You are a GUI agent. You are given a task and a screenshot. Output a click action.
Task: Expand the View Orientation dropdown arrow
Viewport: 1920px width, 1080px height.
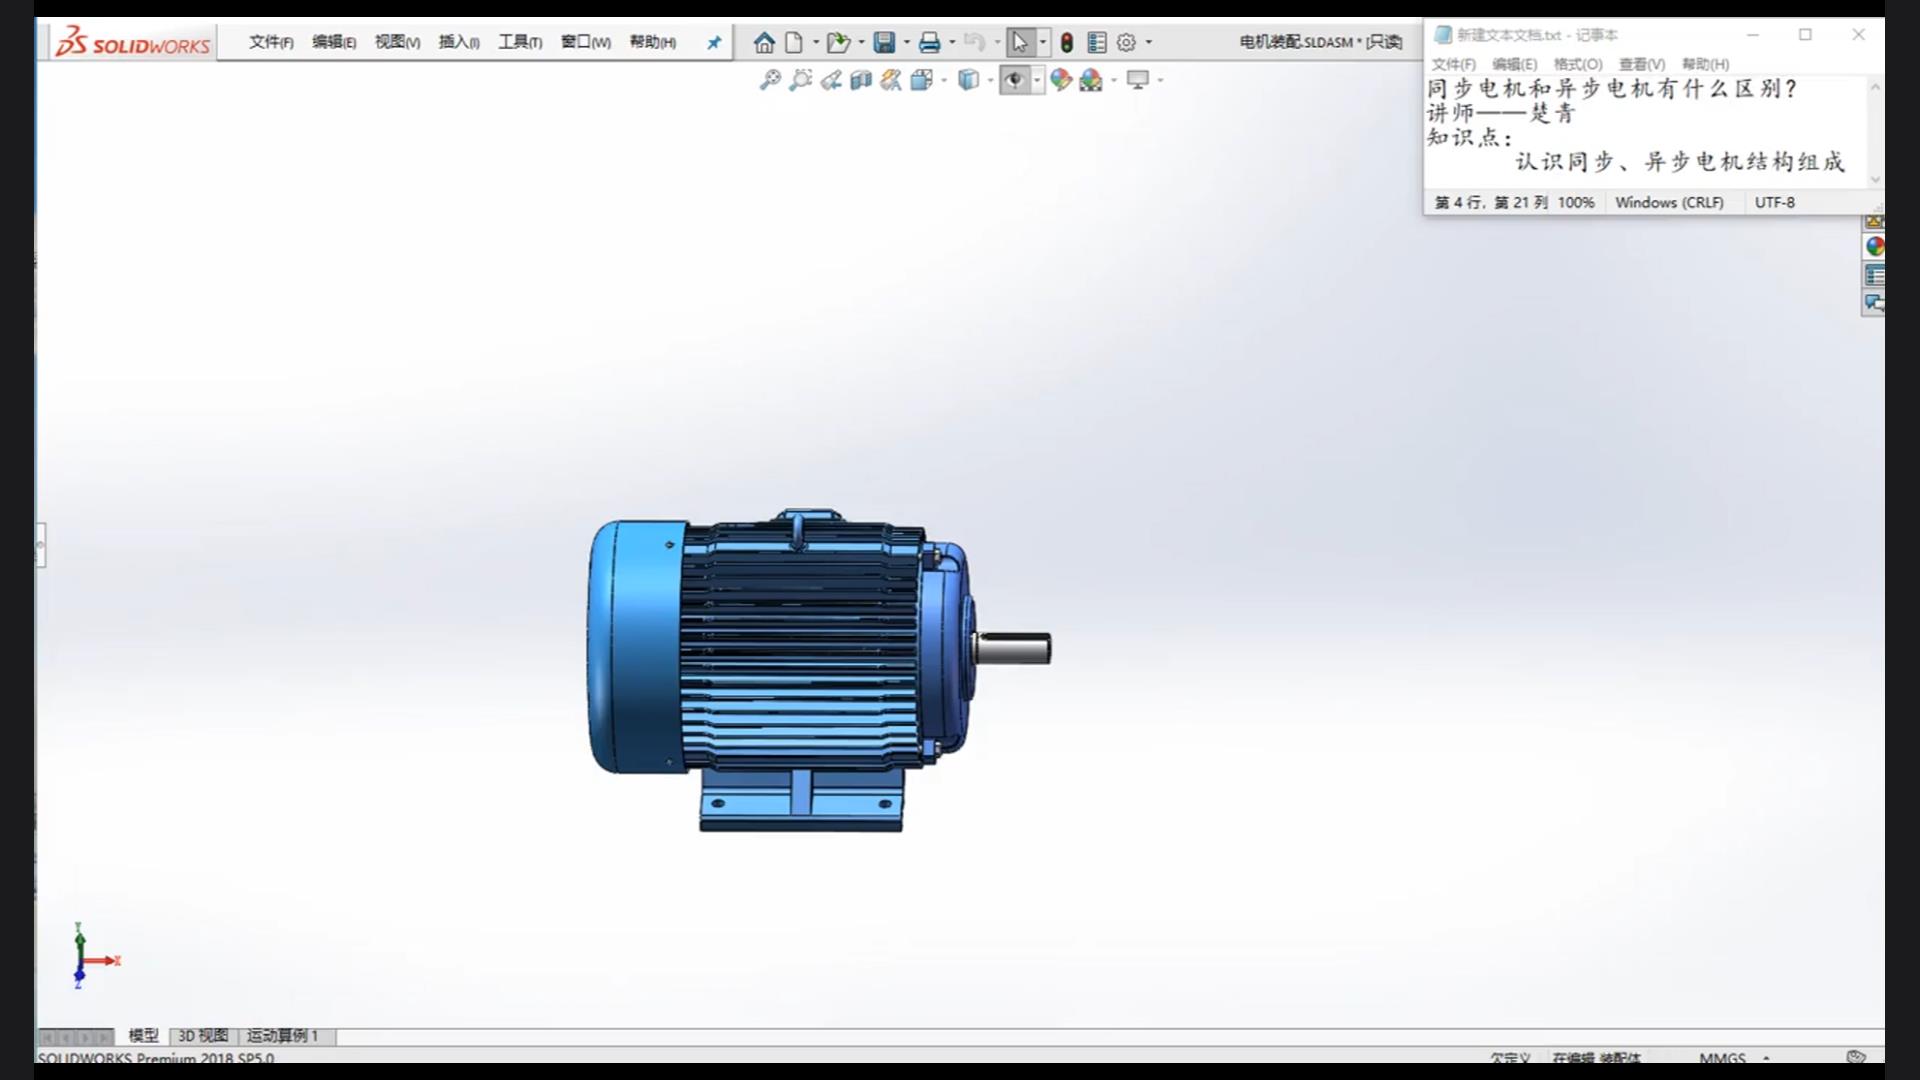pyautogui.click(x=944, y=80)
